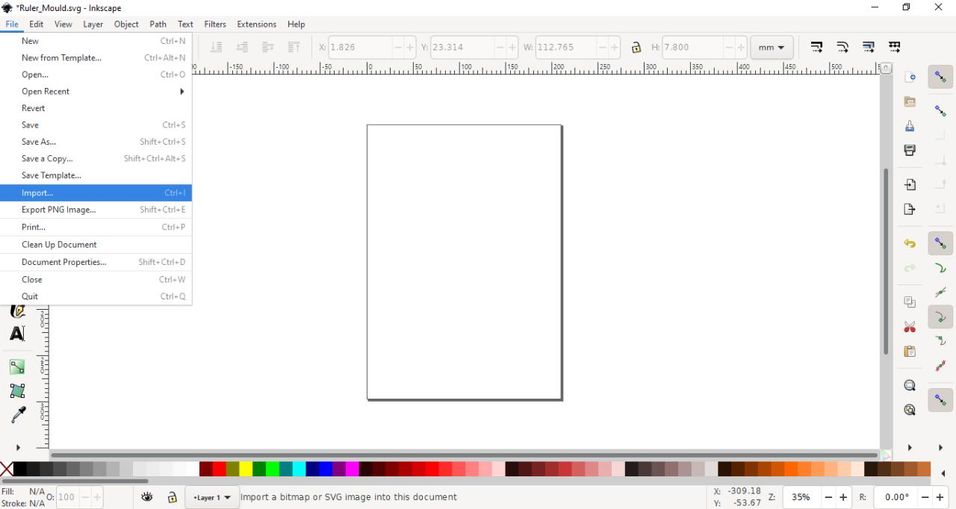
Task: Pick the cyan palette swatch
Action: pyautogui.click(x=299, y=469)
